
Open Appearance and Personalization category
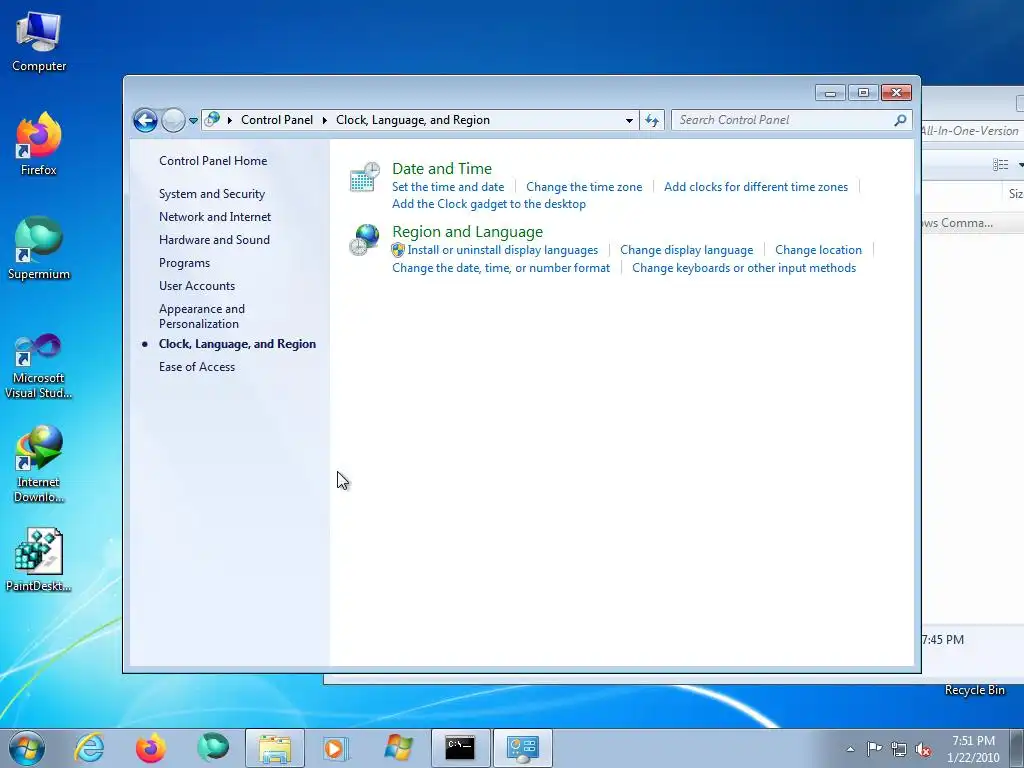point(202,316)
